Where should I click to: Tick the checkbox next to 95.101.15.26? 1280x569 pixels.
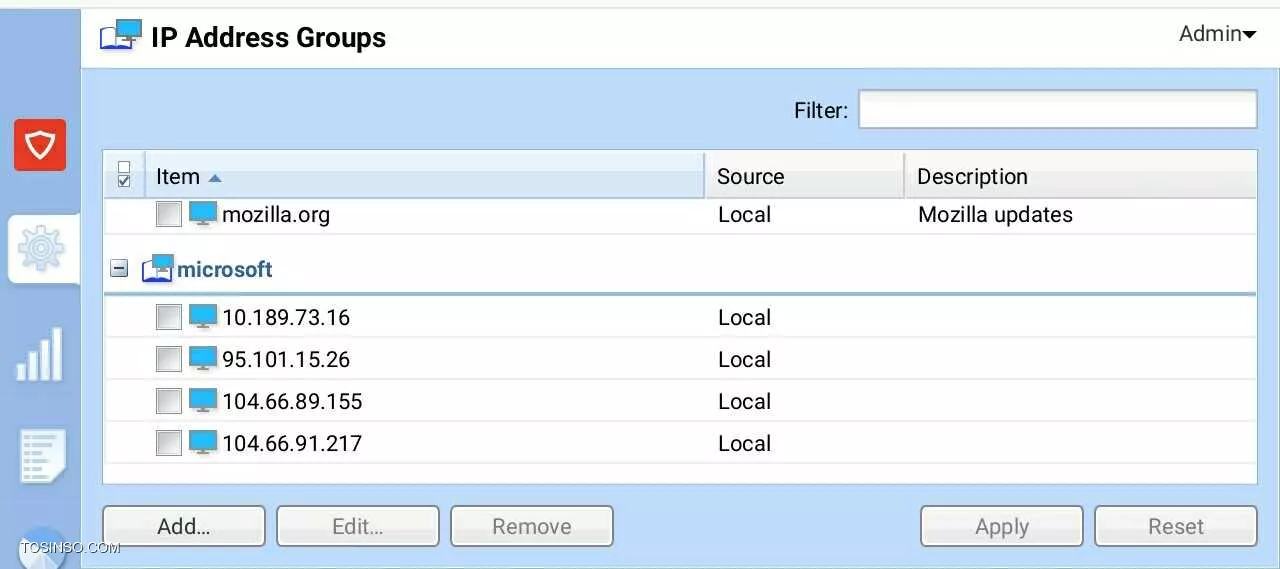pyautogui.click(x=169, y=359)
